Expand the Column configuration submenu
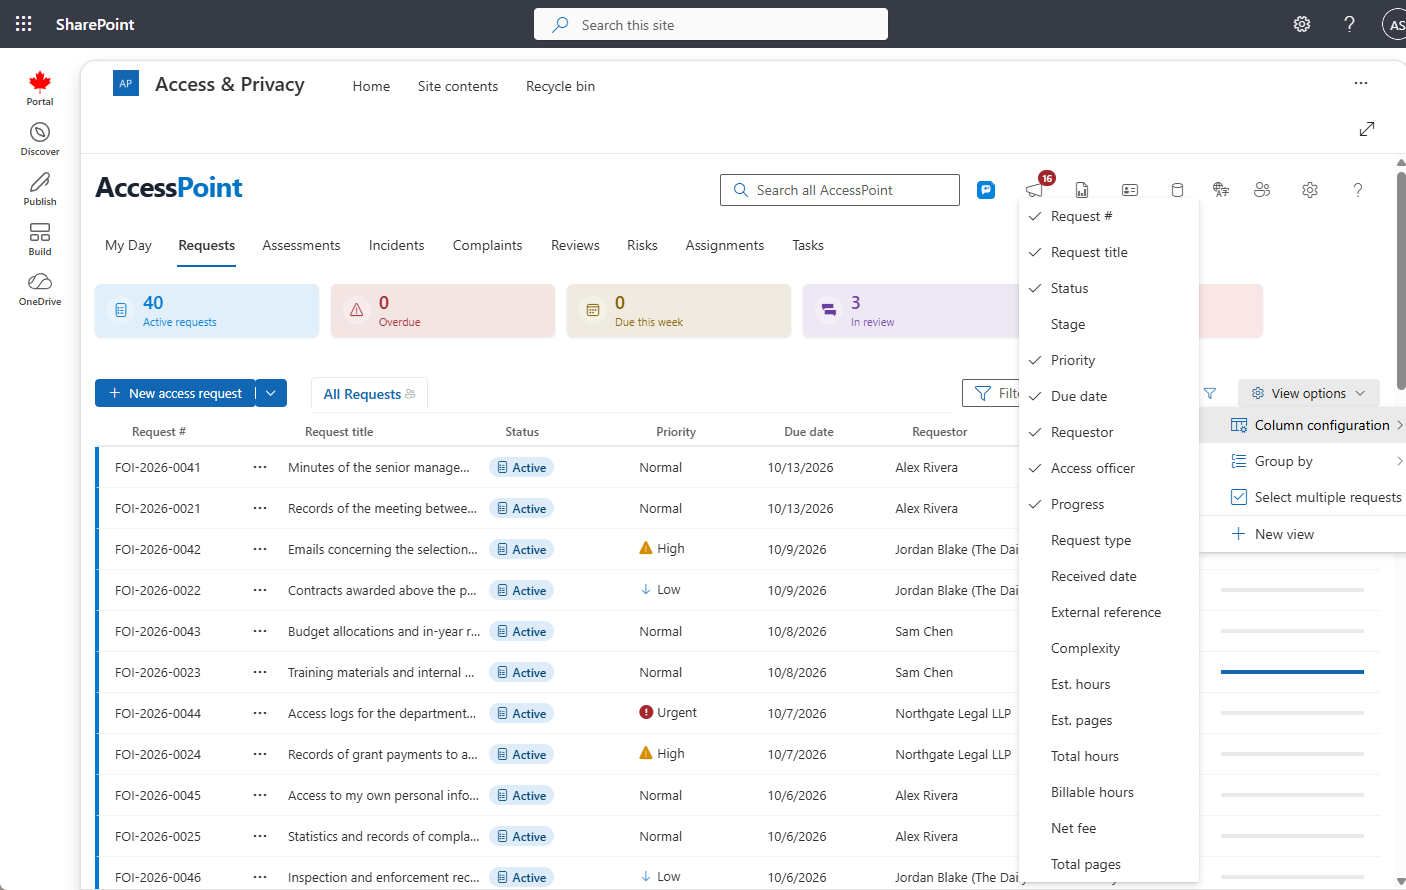This screenshot has height=890, width=1406. (1303, 425)
